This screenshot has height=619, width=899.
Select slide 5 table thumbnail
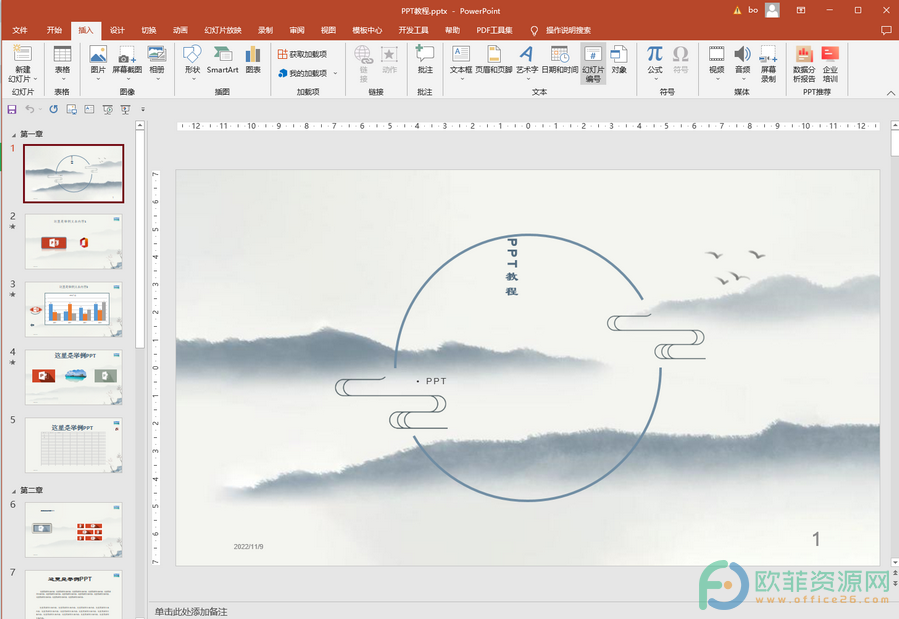(x=73, y=445)
